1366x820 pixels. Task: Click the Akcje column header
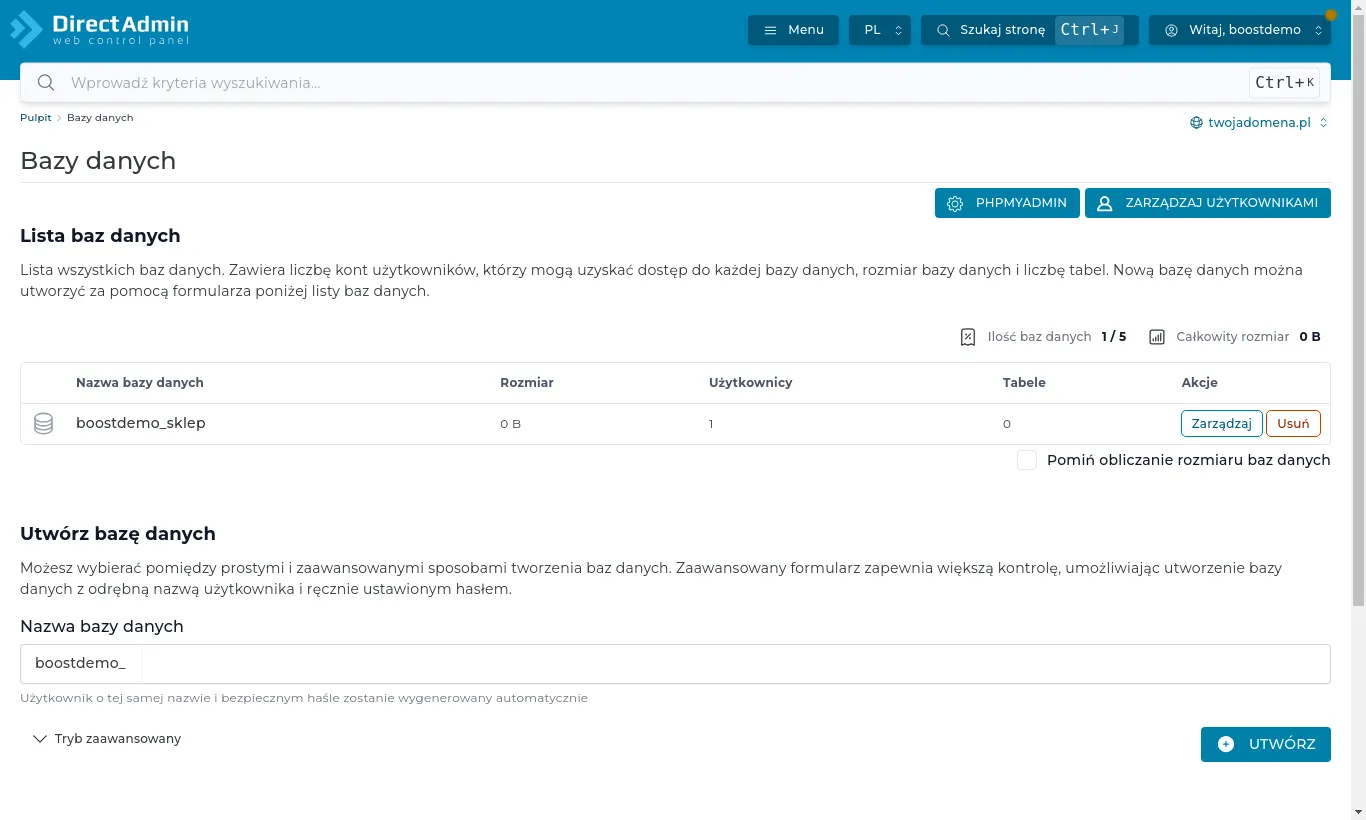(1199, 383)
